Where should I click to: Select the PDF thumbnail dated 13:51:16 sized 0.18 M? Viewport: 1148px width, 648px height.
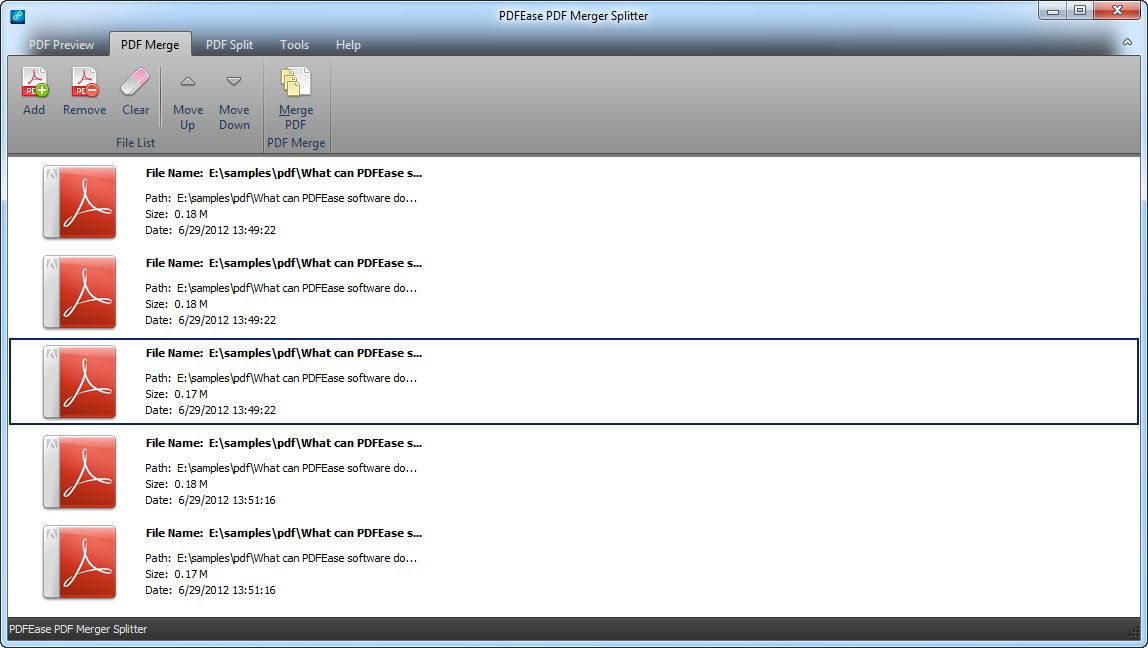tap(79, 472)
